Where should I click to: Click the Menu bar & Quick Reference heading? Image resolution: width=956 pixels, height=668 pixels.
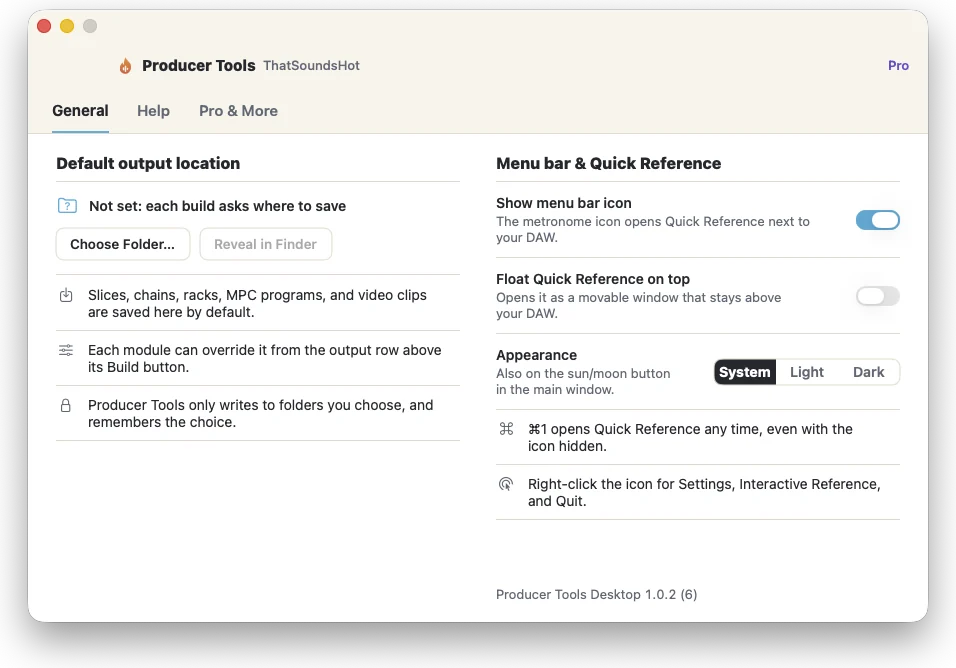(608, 163)
